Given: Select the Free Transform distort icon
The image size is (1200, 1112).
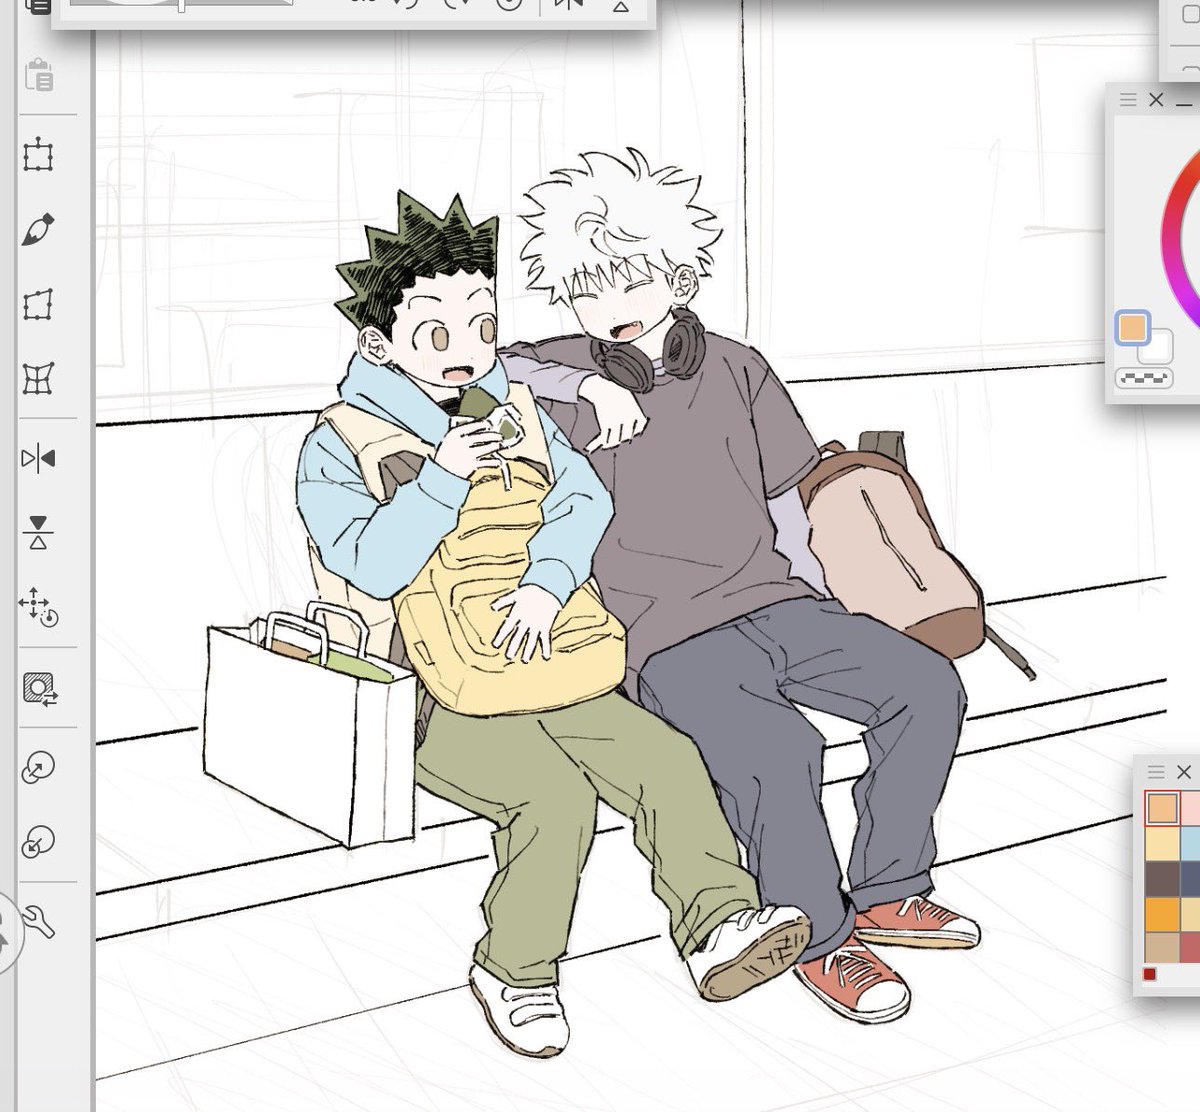Looking at the screenshot, I should (x=38, y=304).
